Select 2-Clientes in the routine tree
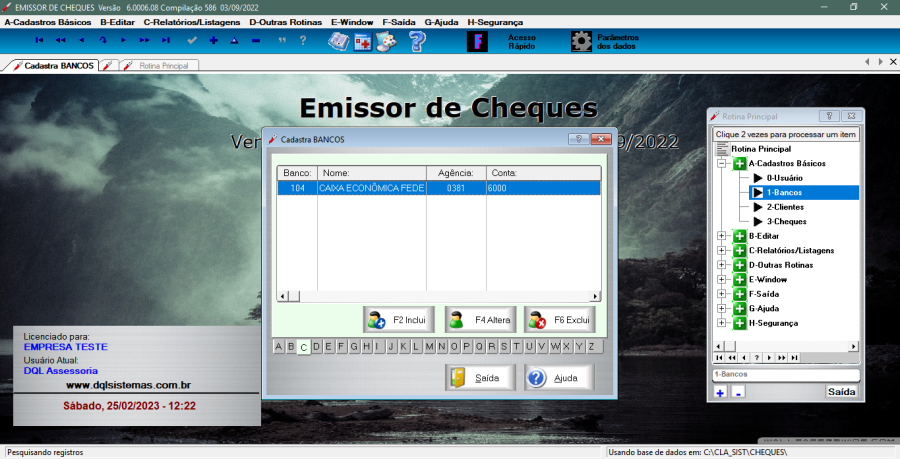The width and height of the screenshot is (900, 459). coord(786,207)
